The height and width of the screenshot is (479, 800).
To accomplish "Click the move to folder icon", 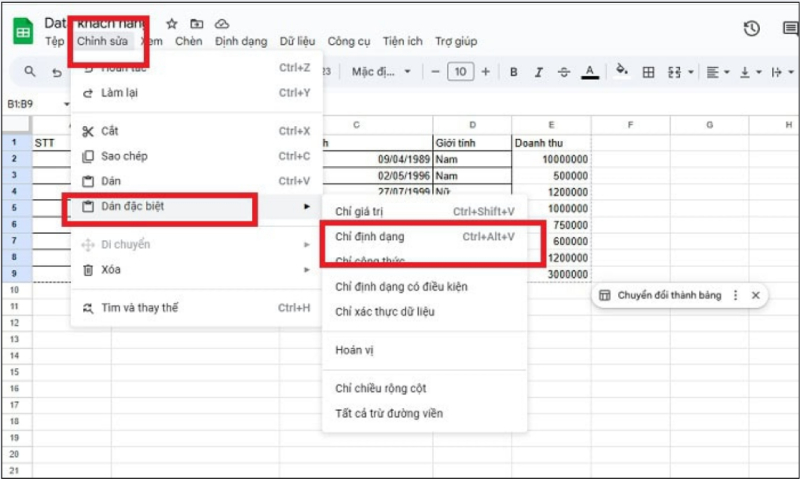I will coord(196,23).
